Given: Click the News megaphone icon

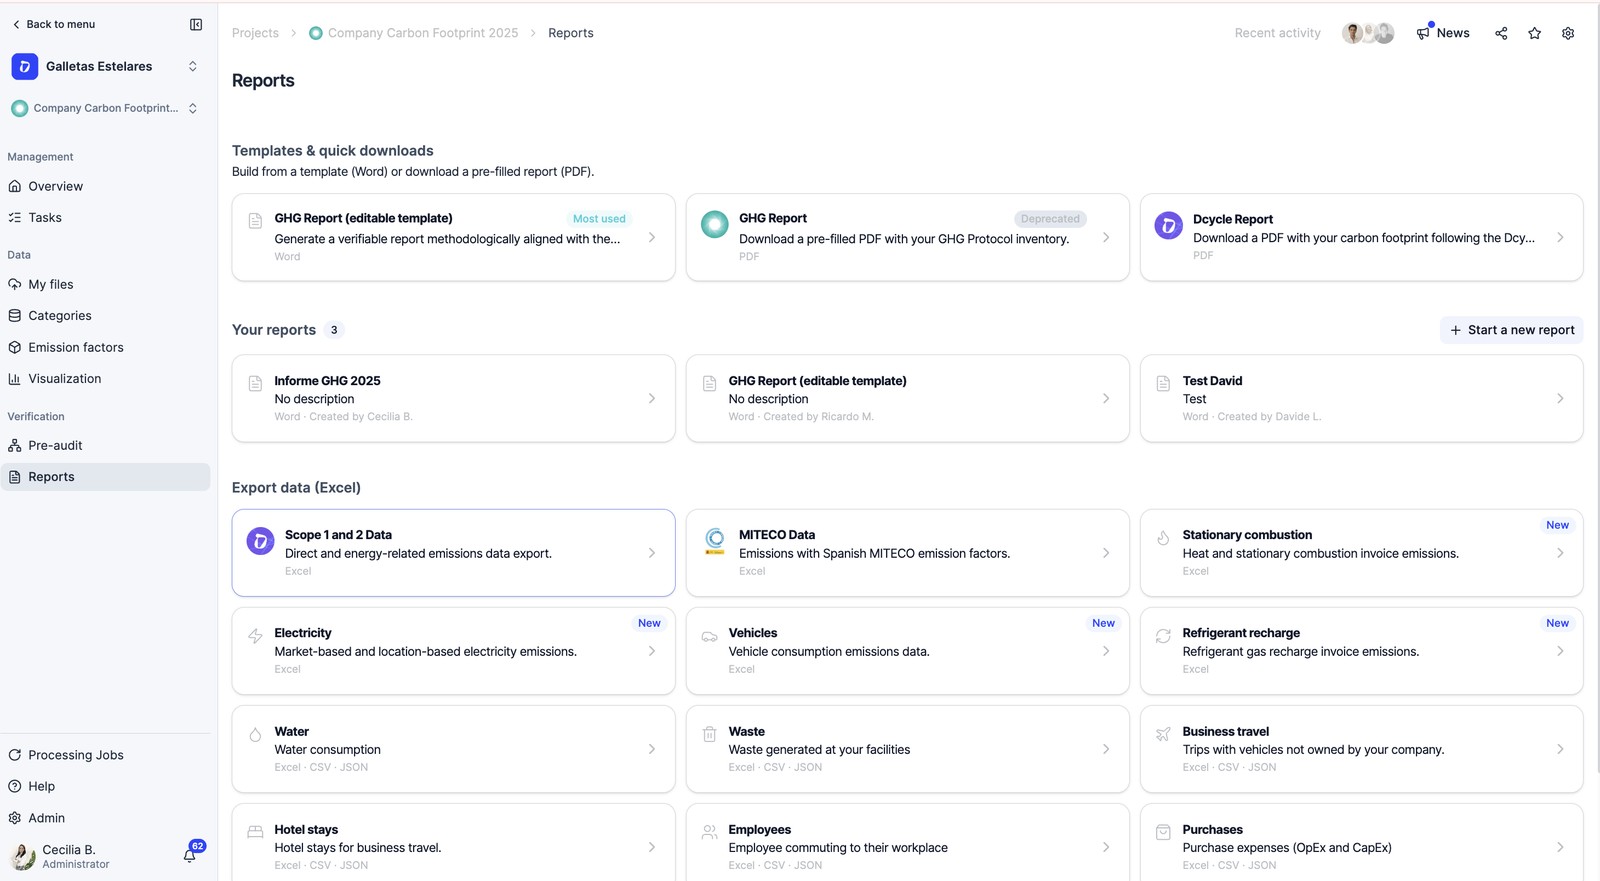Looking at the screenshot, I should 1423,33.
